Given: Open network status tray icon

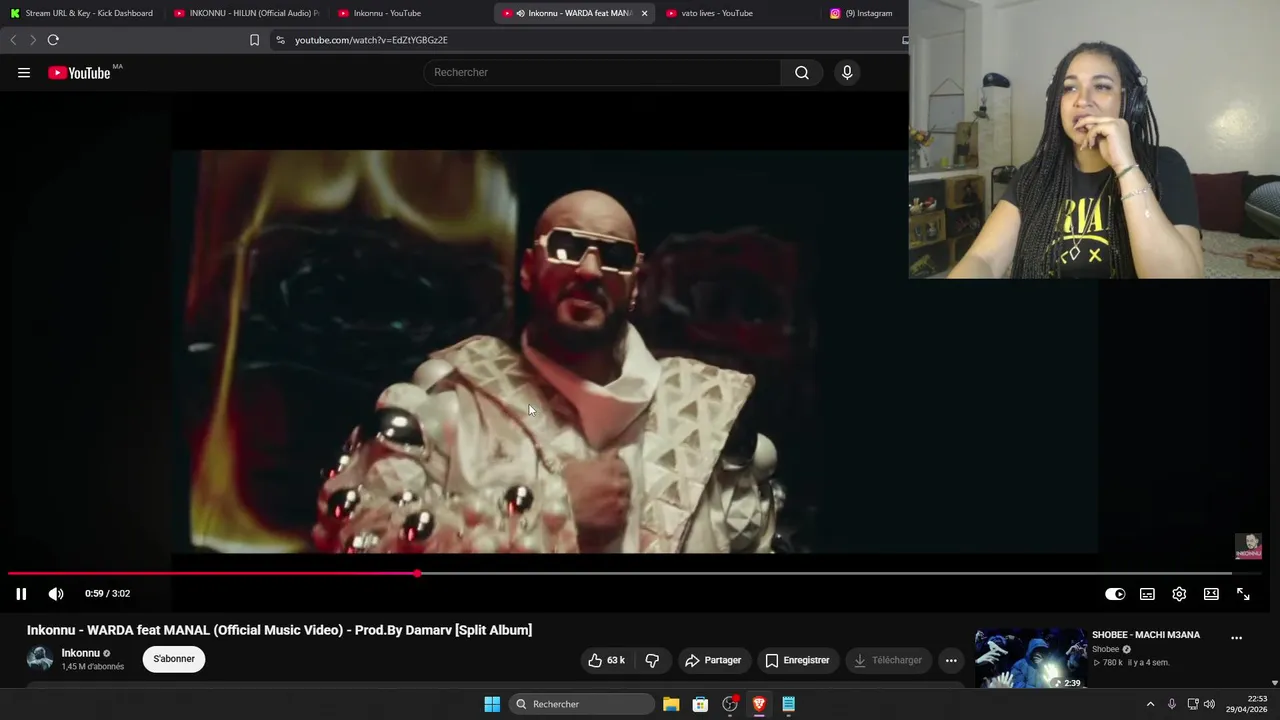Looking at the screenshot, I should (1193, 704).
